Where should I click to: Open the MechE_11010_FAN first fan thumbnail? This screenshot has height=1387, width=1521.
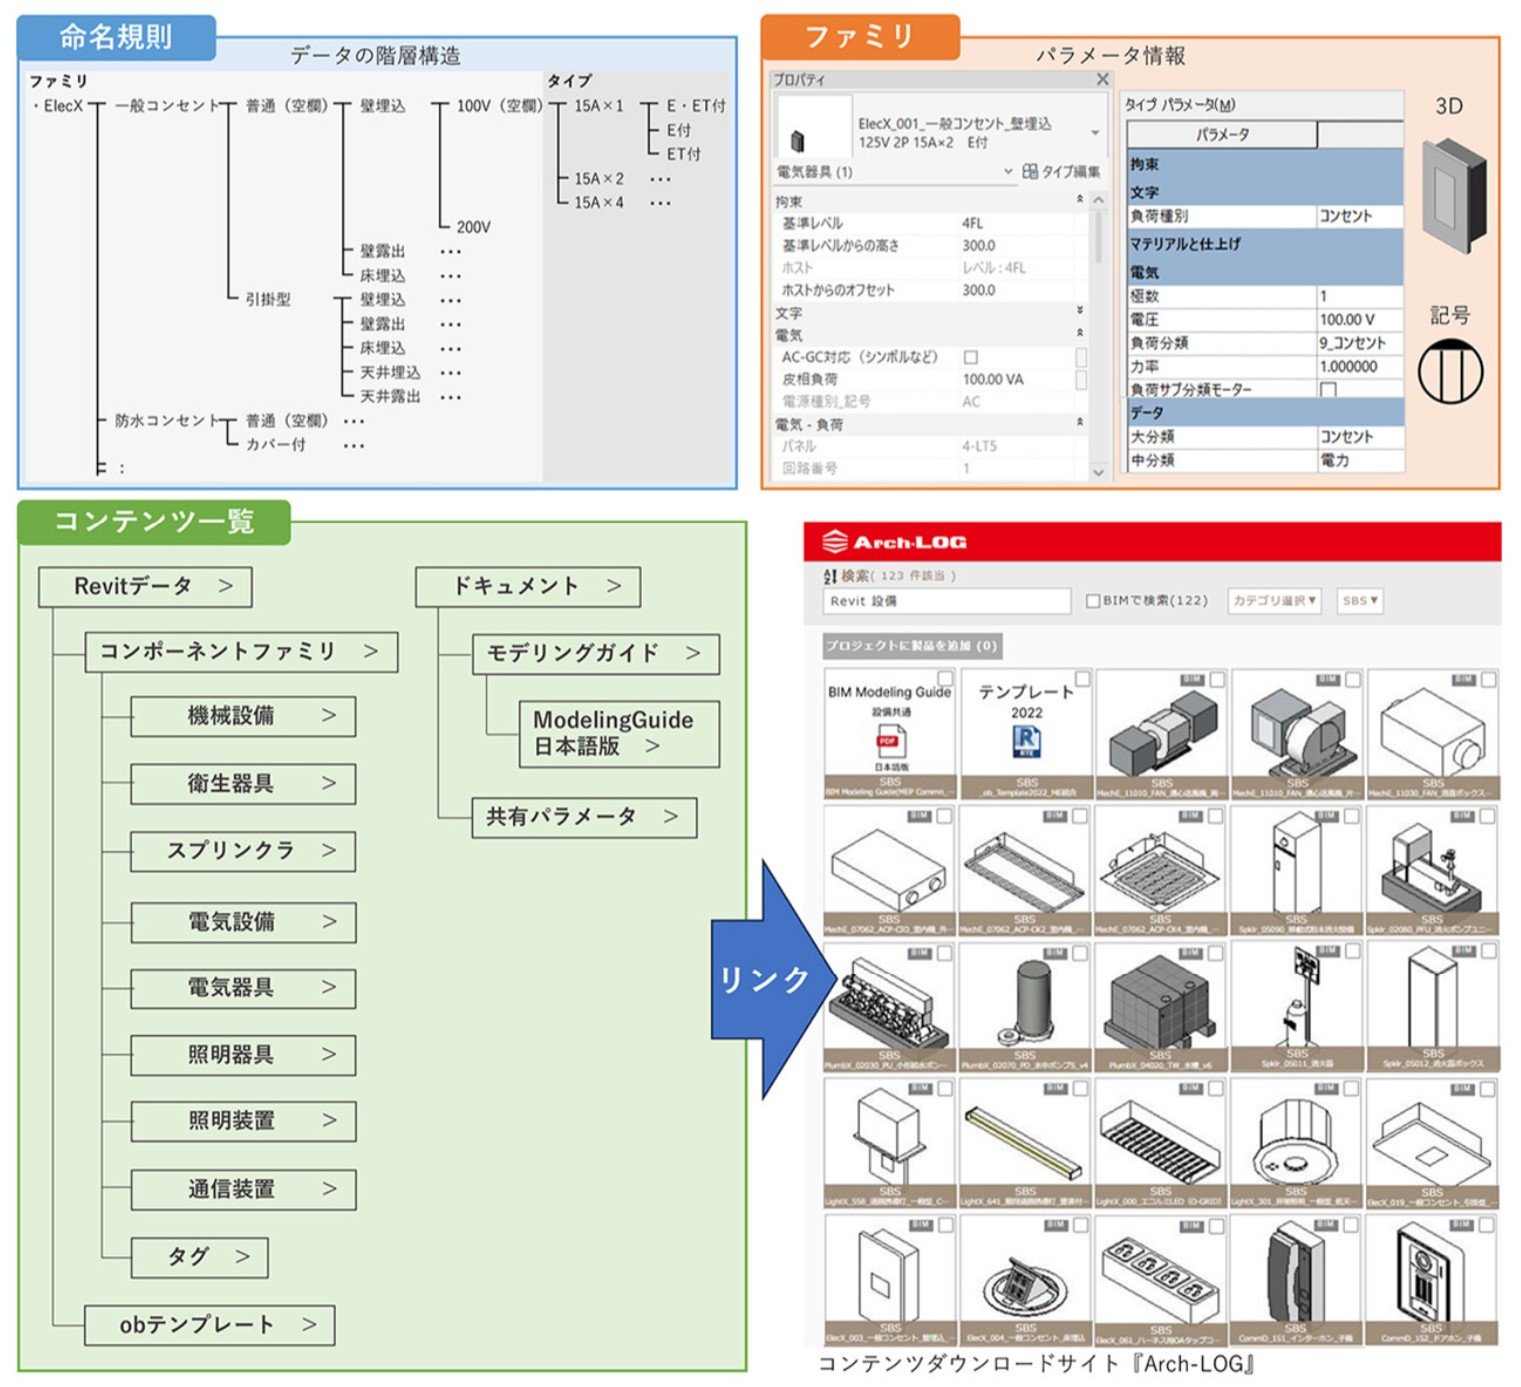(1161, 735)
